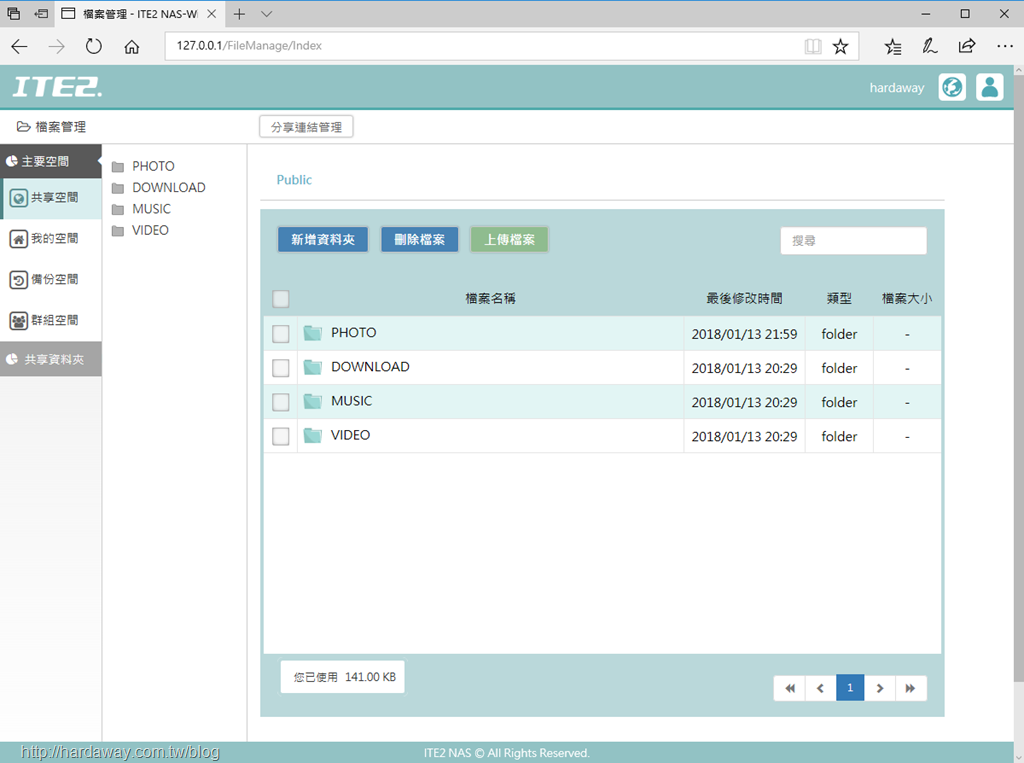
Task: Toggle reading view icon in address bar
Action: tap(812, 46)
